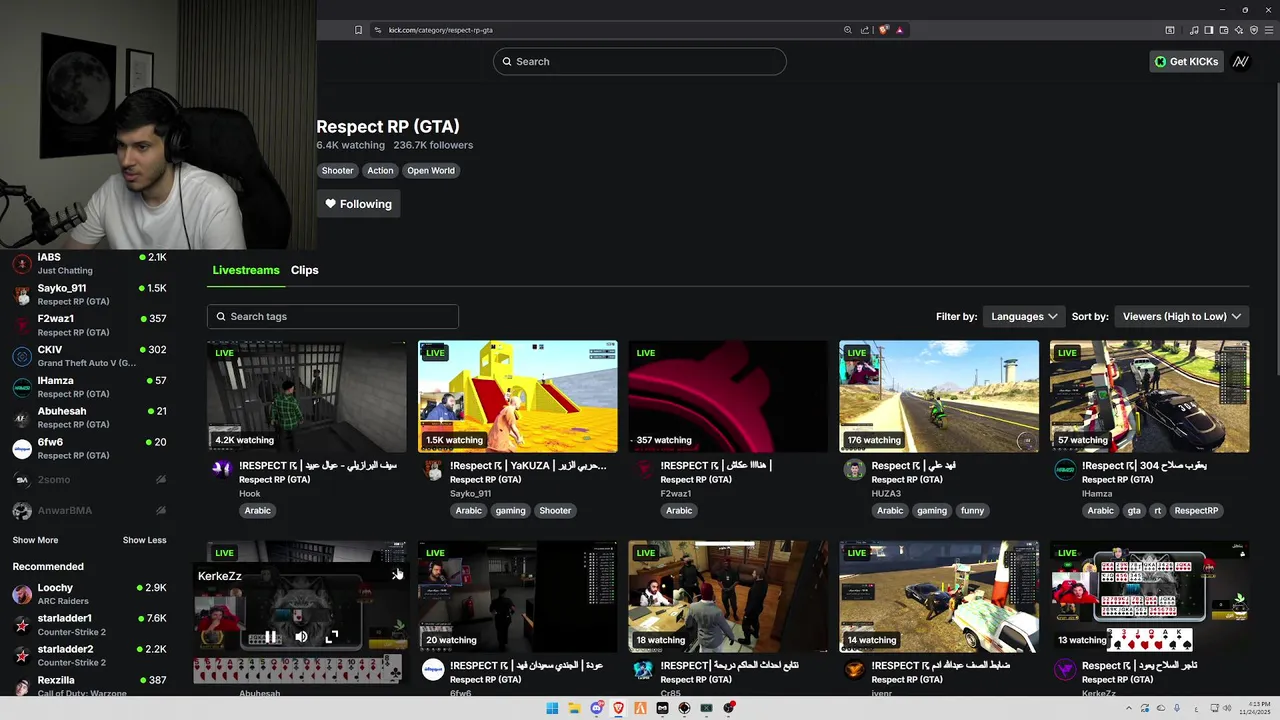1280x720 pixels.
Task: Click HUZA3 channel avatar icon
Action: (x=854, y=469)
